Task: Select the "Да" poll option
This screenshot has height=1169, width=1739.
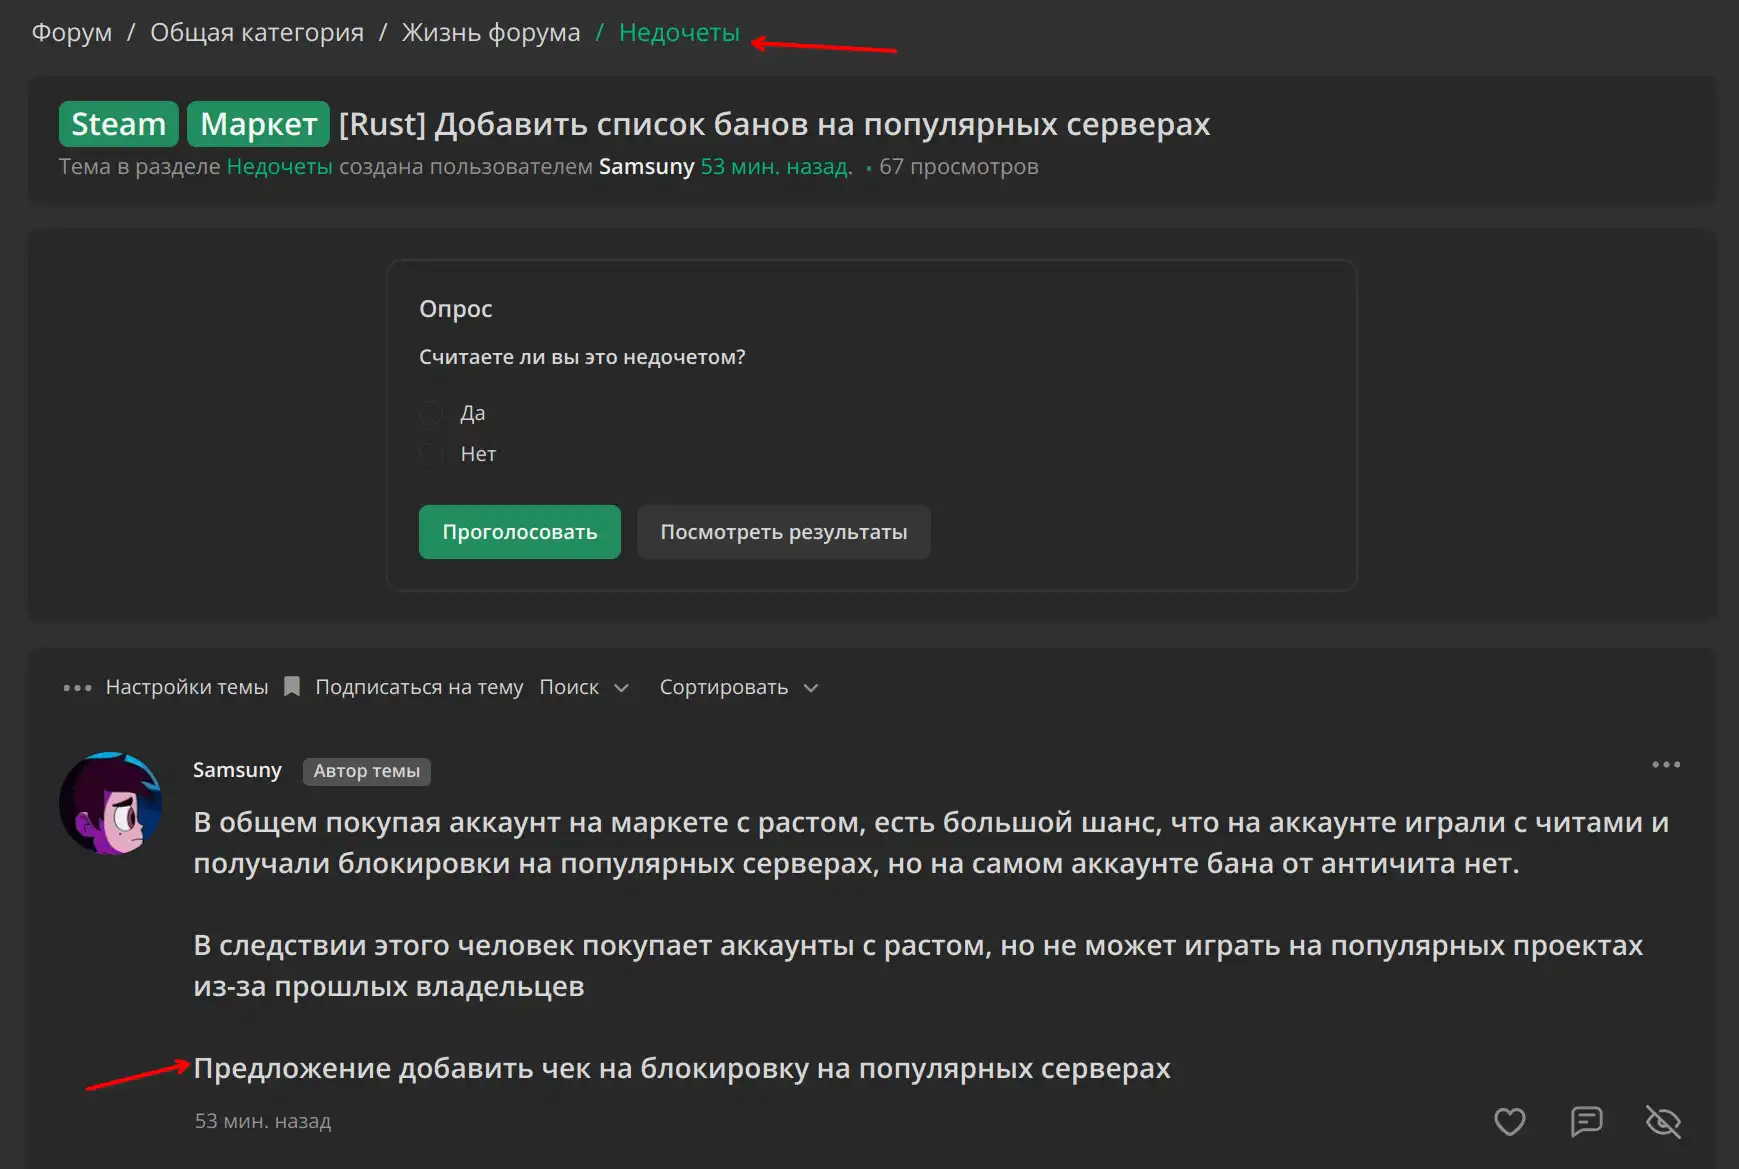Action: pyautogui.click(x=431, y=413)
